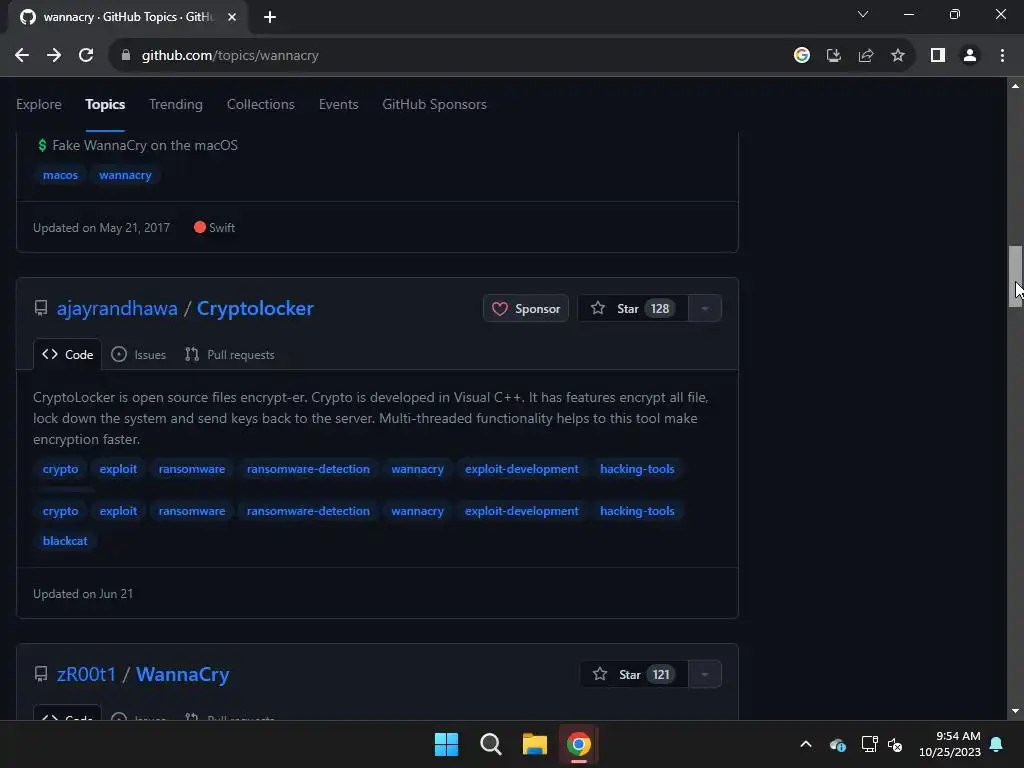
Task: Click the Chrome icon in the taskbar
Action: [579, 744]
